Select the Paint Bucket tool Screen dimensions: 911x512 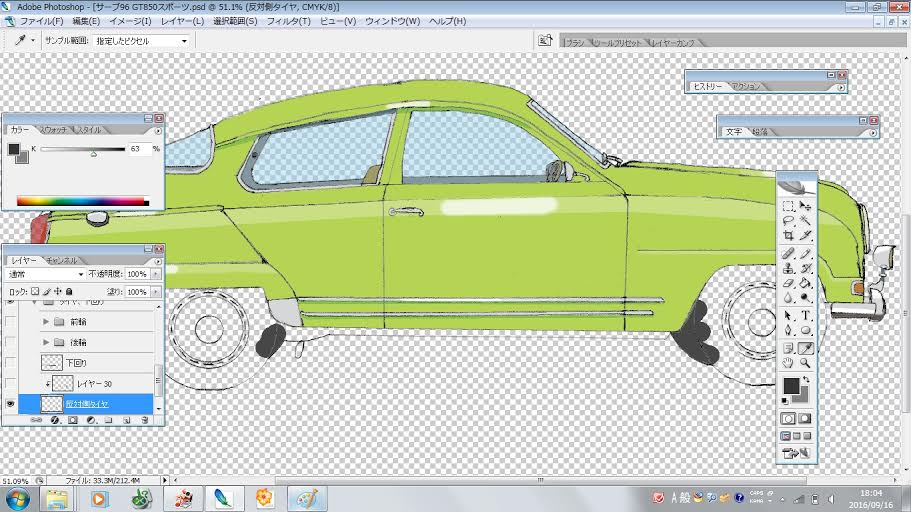[805, 283]
